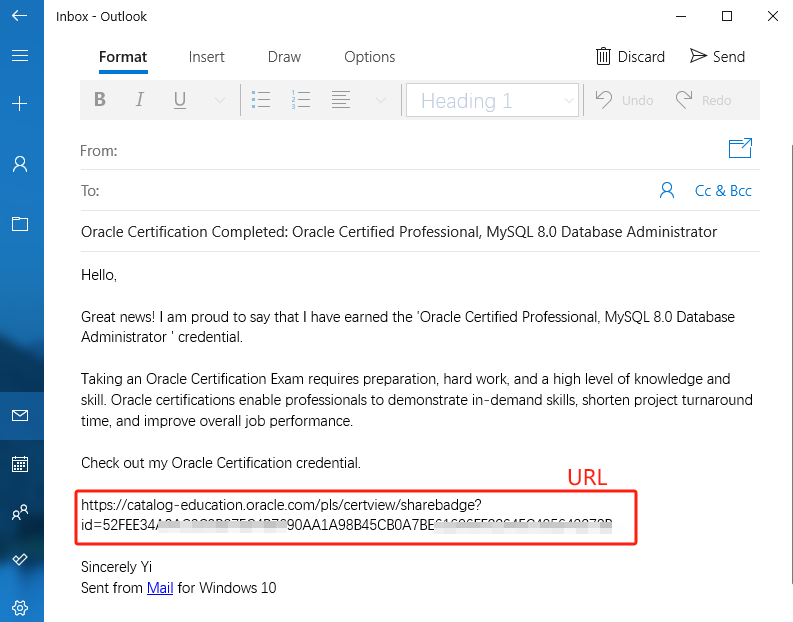Toggle Italic formatting

pyautogui.click(x=140, y=100)
